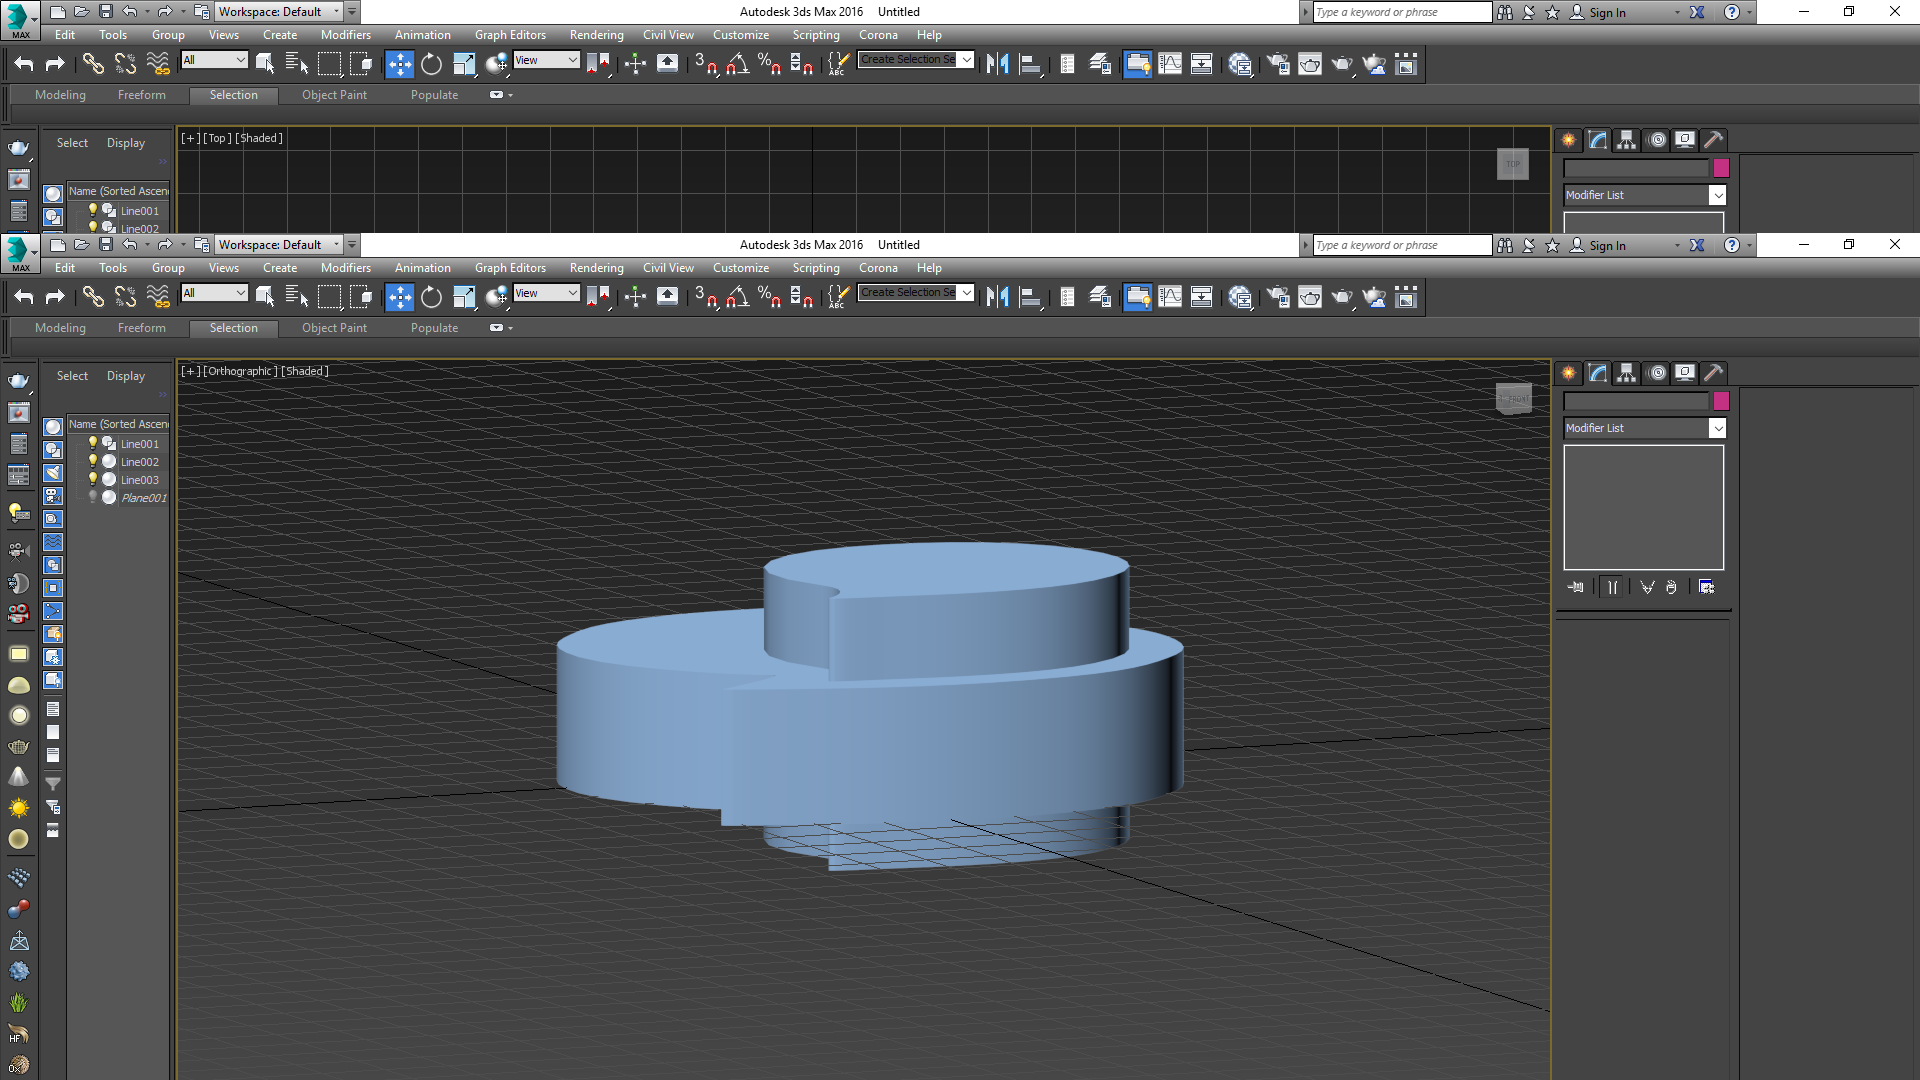Open Corona menu in front window
The width and height of the screenshot is (1920, 1080).
878,268
